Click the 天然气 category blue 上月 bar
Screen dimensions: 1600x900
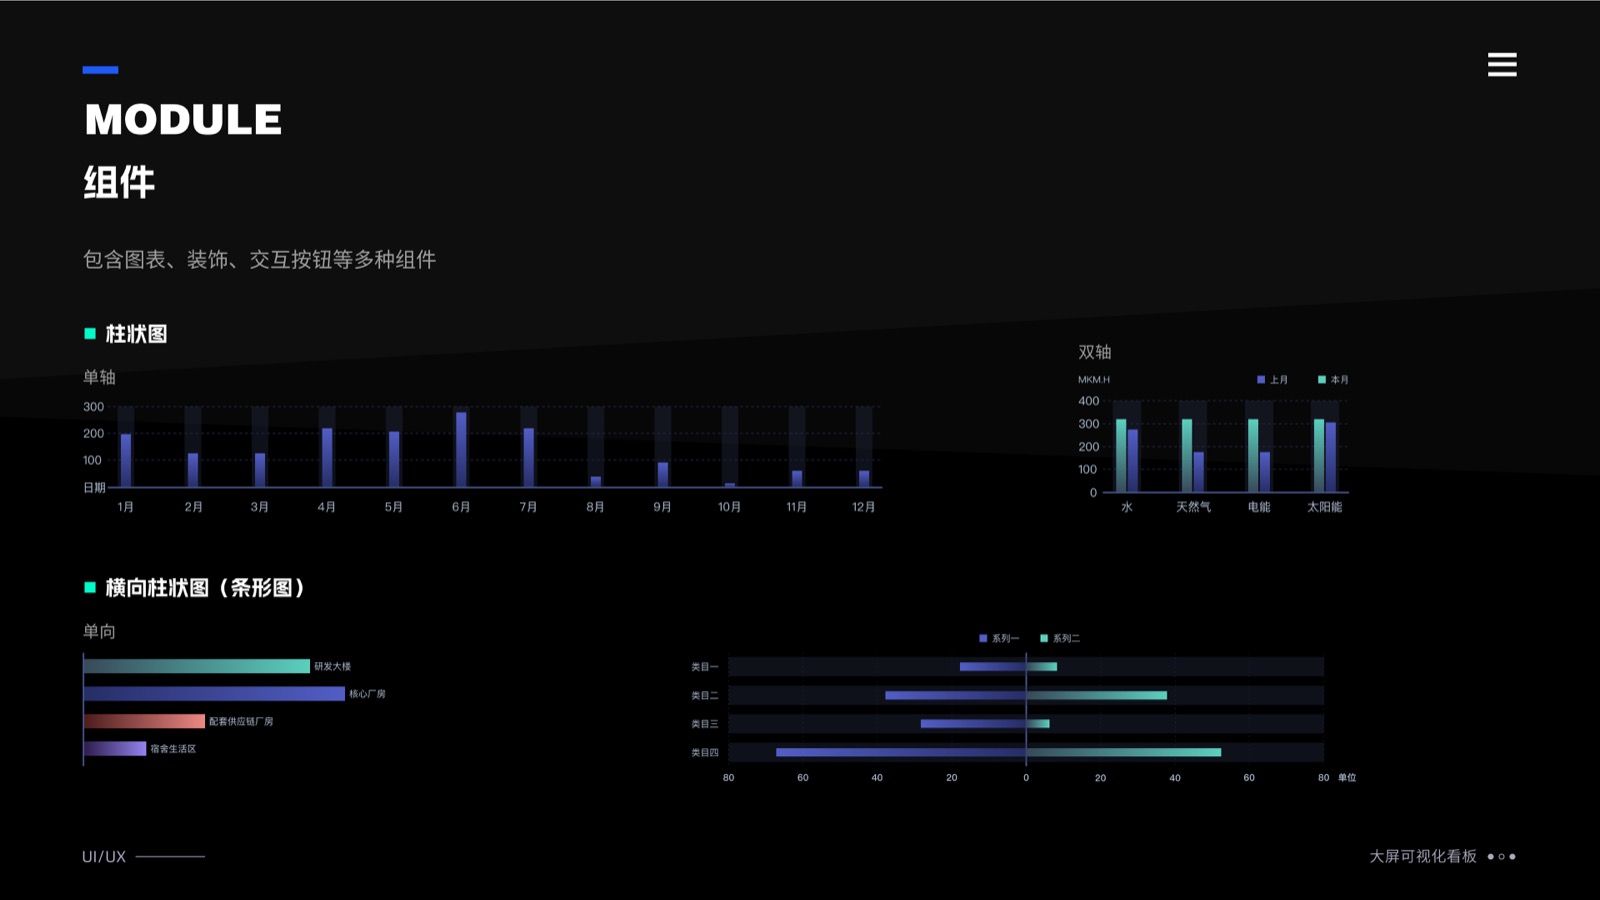coord(1199,472)
